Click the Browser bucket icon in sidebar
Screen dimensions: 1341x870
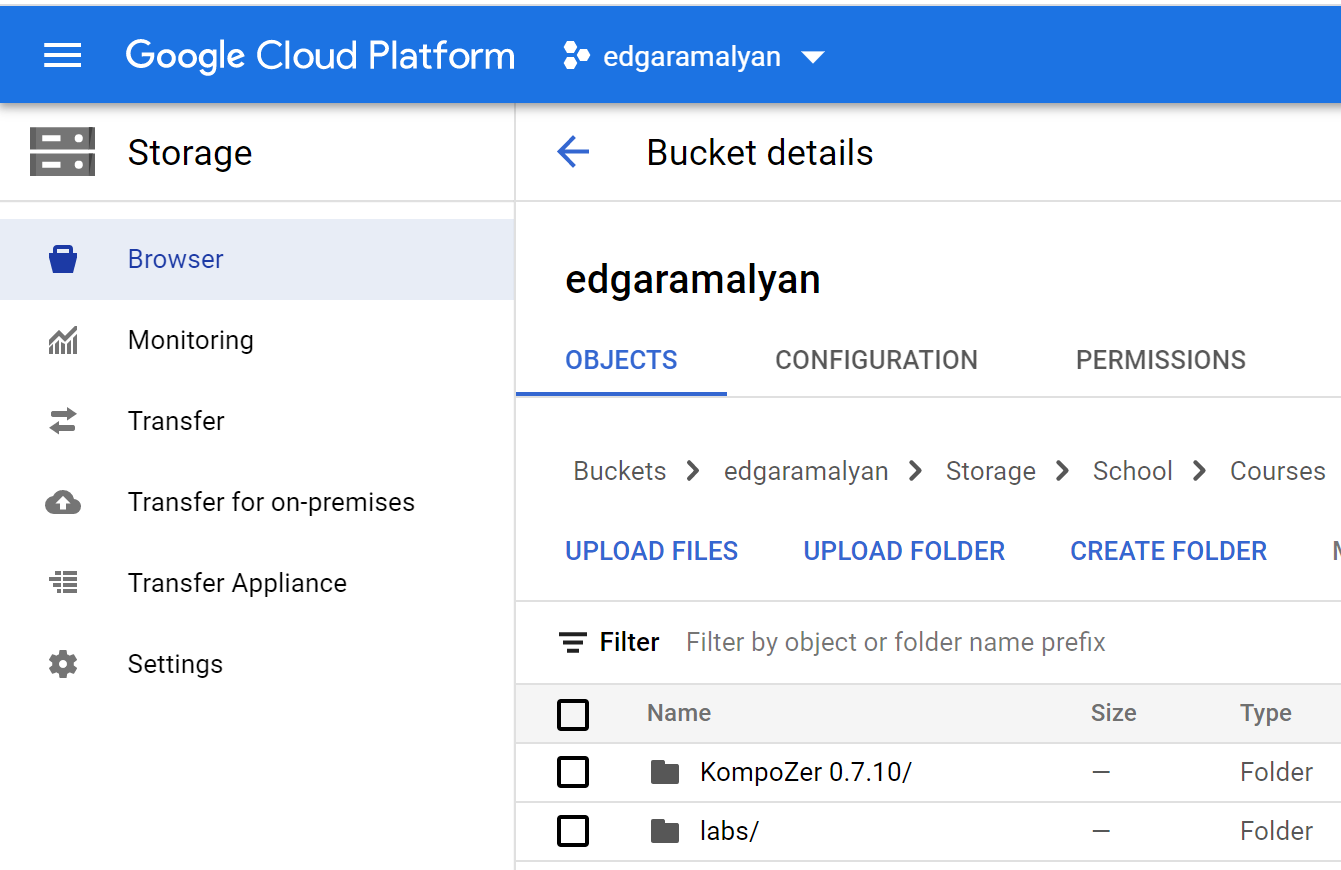click(x=63, y=259)
